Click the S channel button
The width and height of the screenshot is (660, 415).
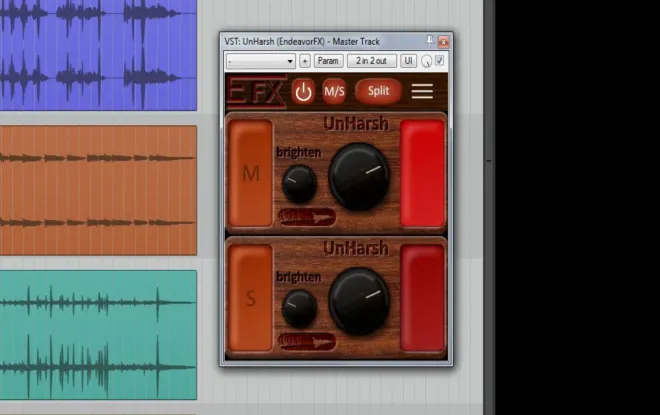pyautogui.click(x=250, y=298)
